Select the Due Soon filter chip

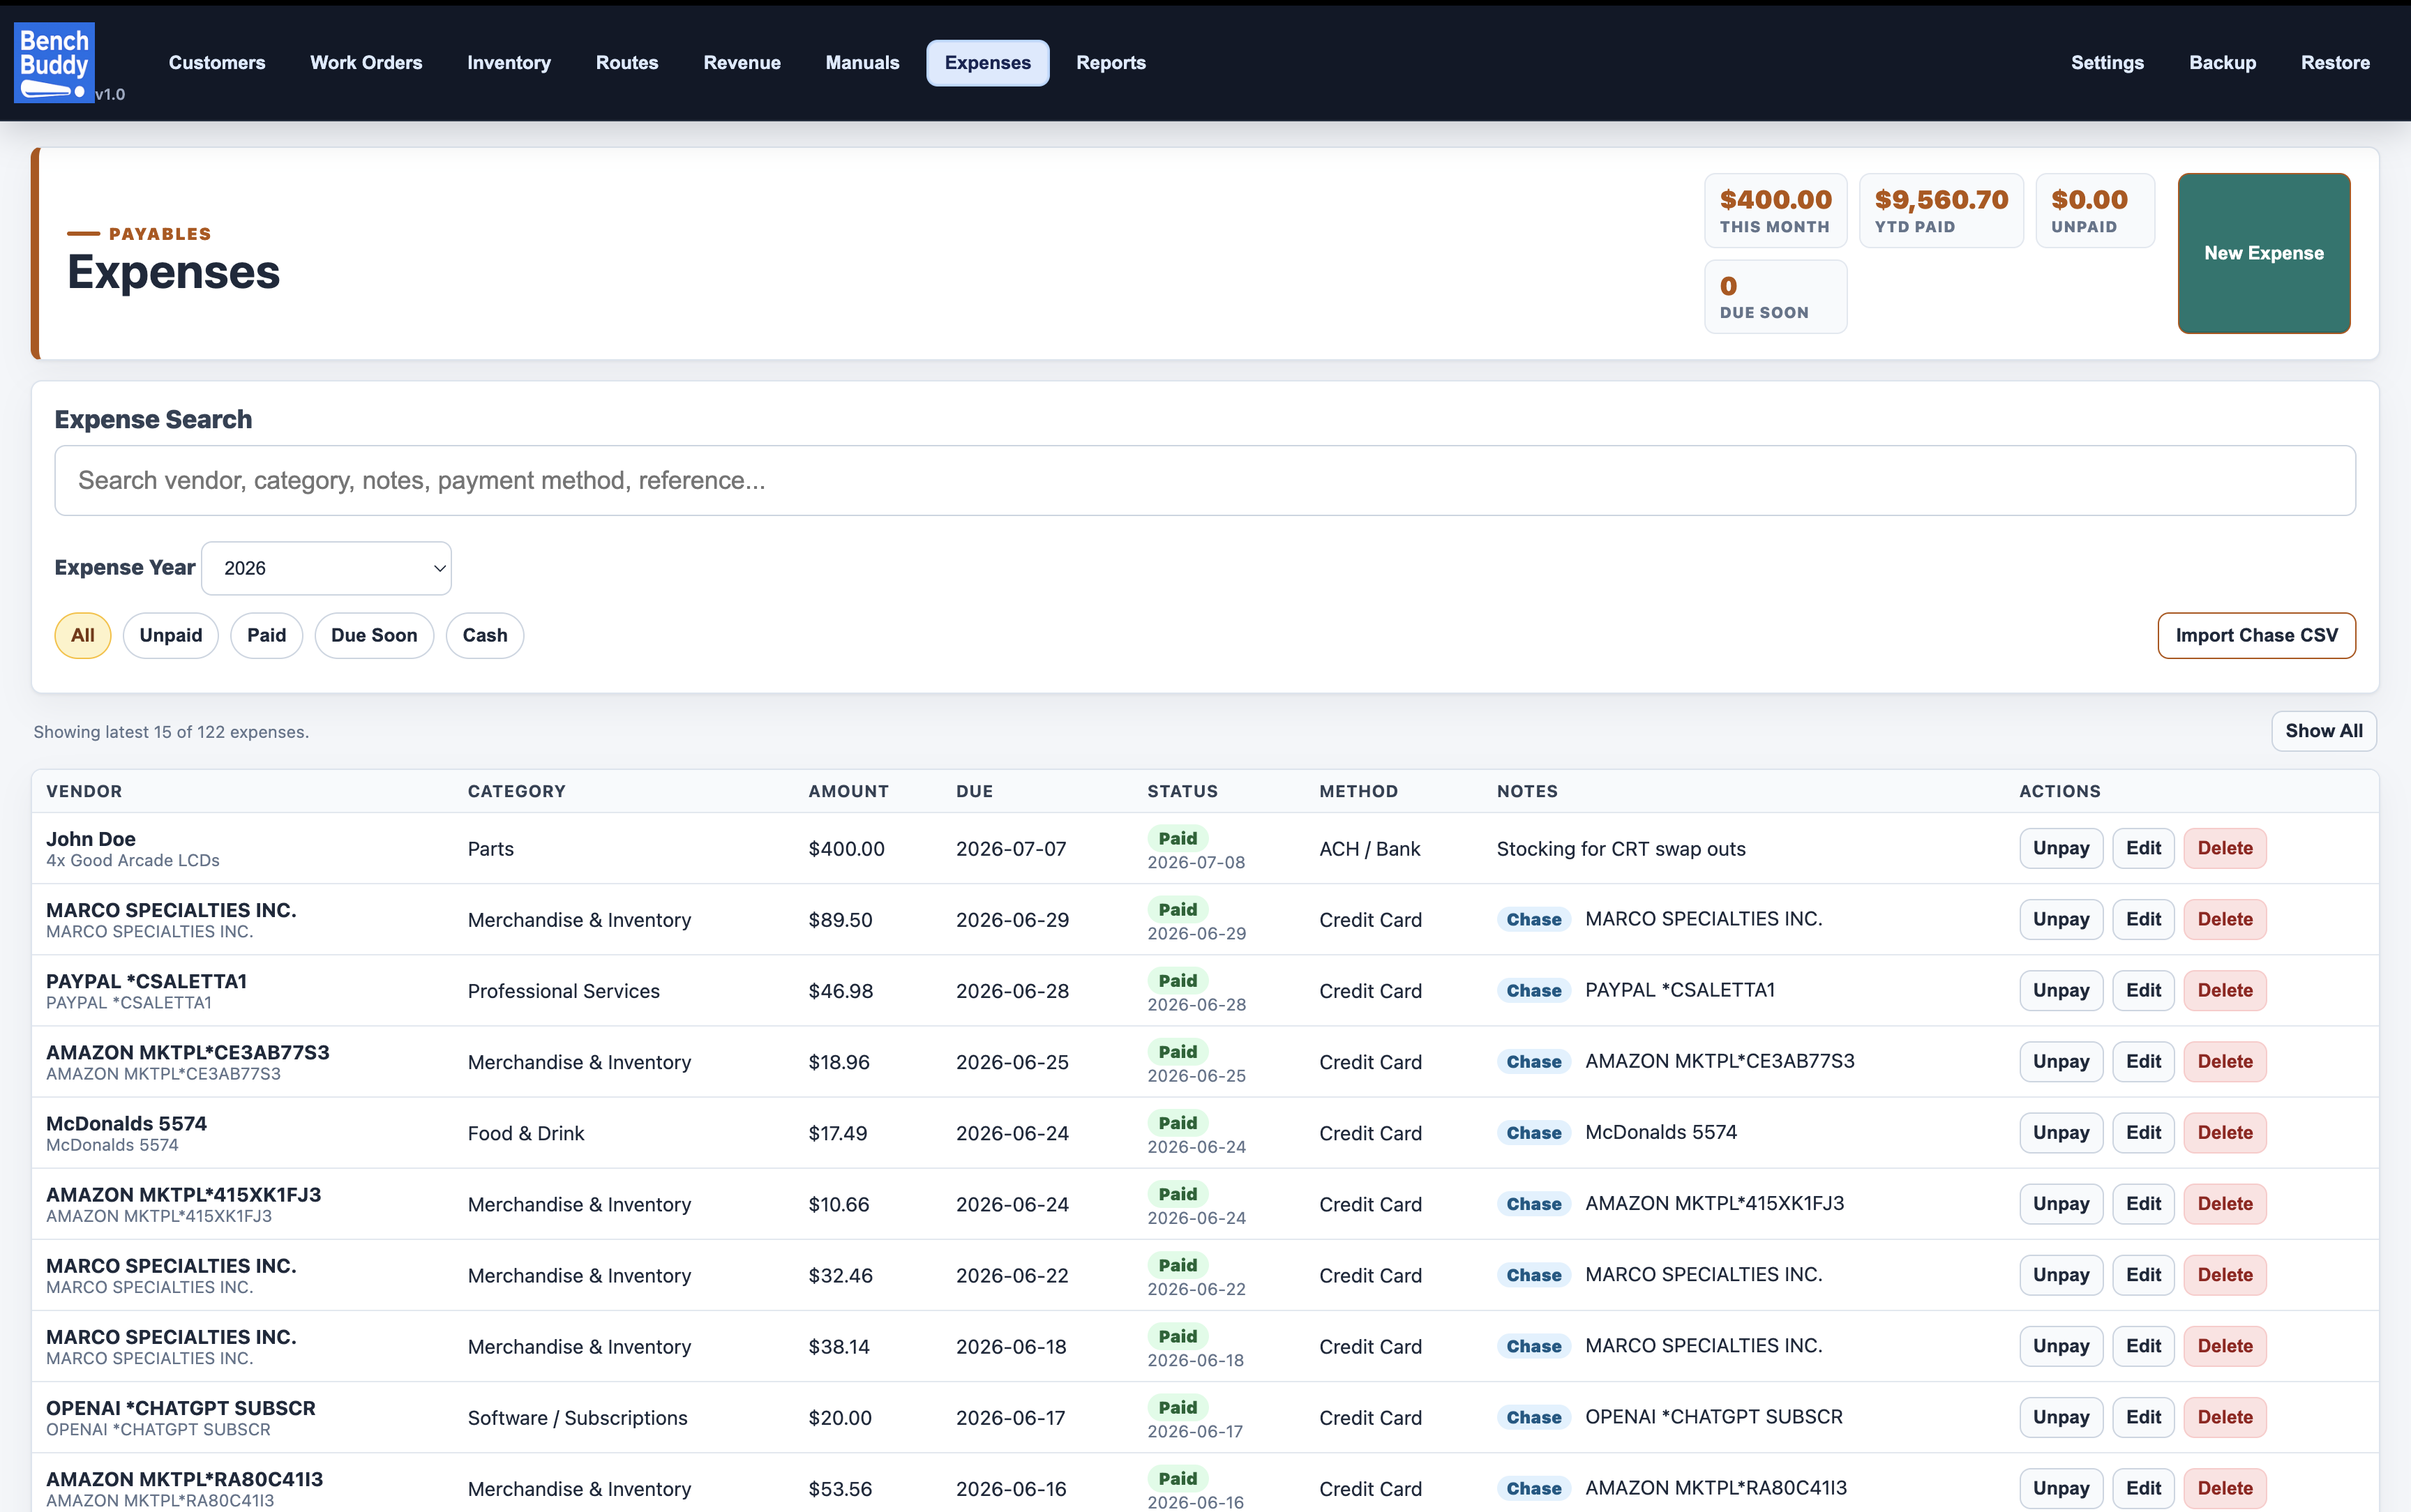(x=374, y=636)
